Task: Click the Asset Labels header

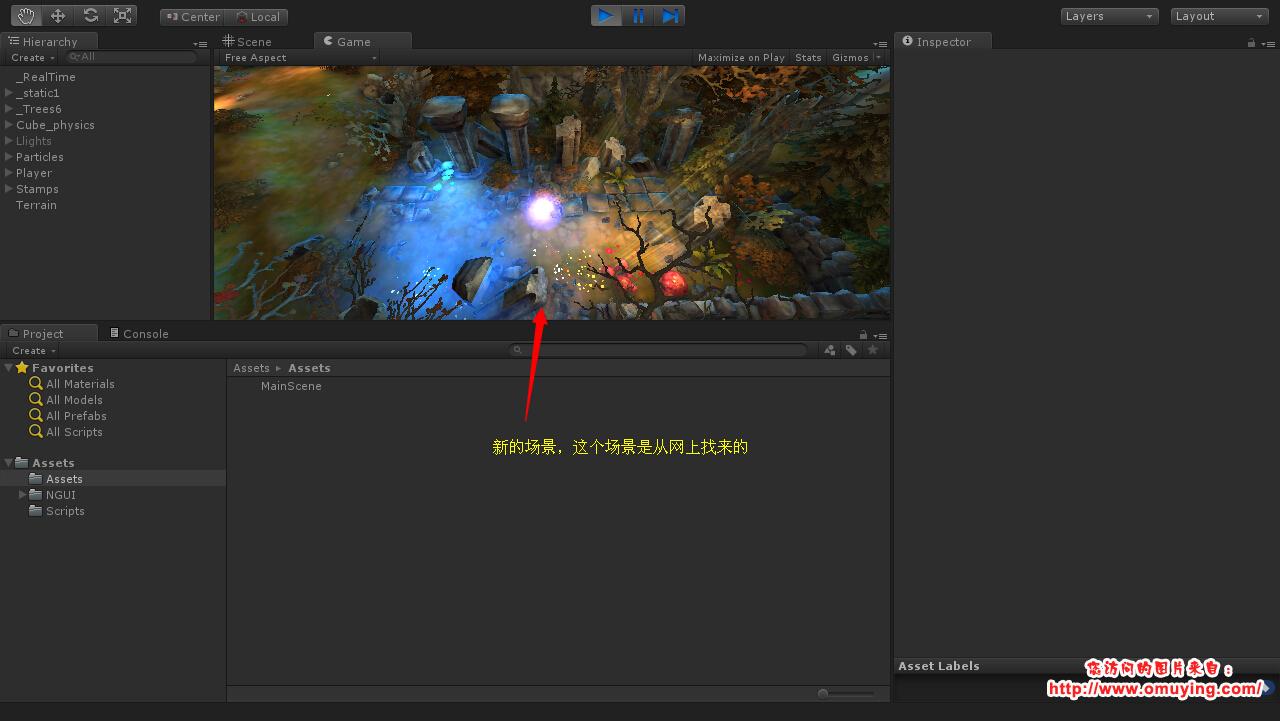Action: [939, 666]
